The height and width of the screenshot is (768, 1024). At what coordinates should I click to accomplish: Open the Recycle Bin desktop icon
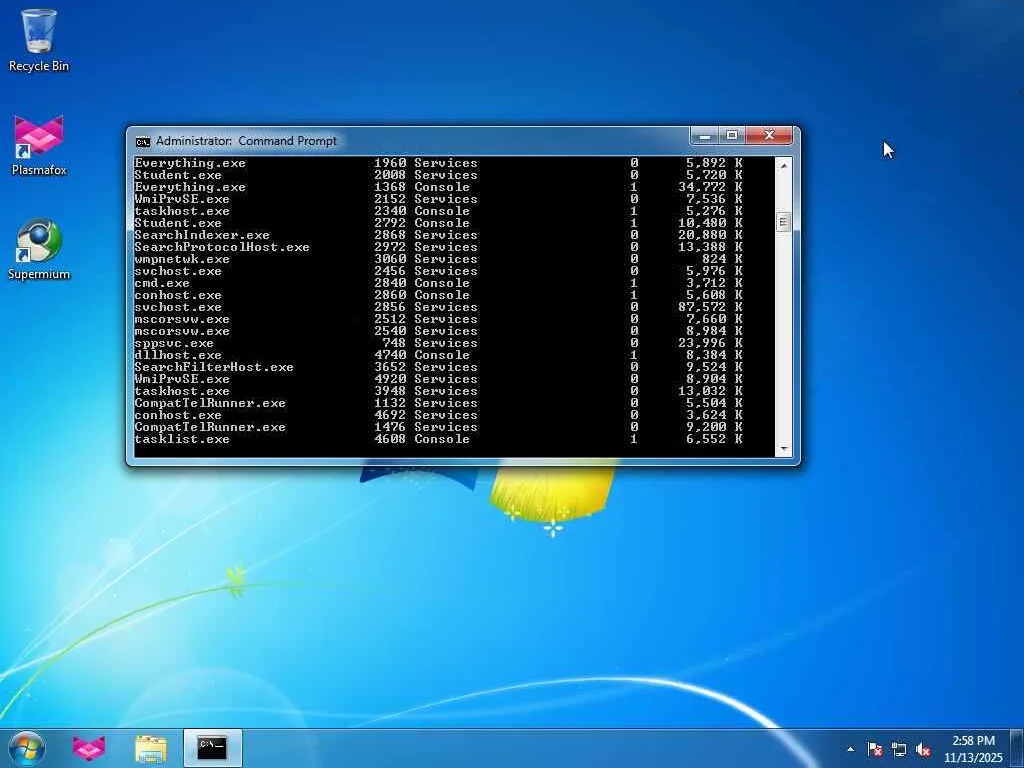(39, 40)
